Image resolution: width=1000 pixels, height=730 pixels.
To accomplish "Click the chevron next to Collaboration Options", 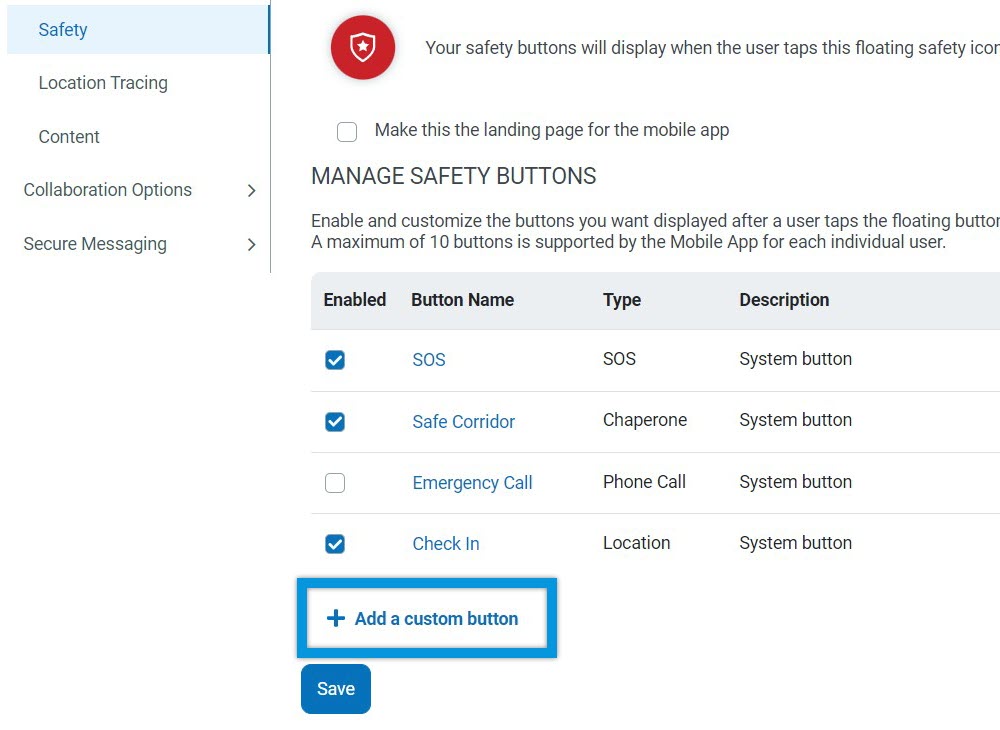I will (x=252, y=190).
